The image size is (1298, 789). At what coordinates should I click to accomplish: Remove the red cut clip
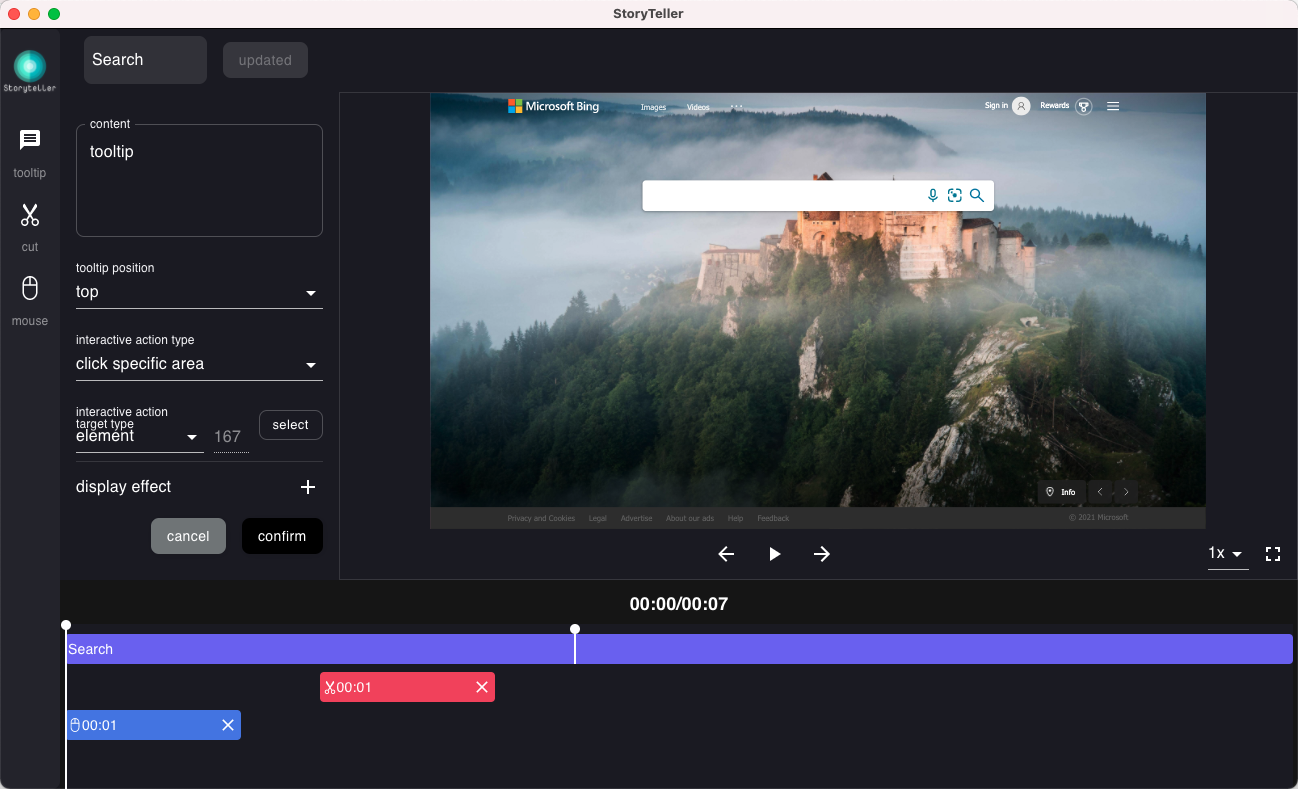tap(482, 687)
